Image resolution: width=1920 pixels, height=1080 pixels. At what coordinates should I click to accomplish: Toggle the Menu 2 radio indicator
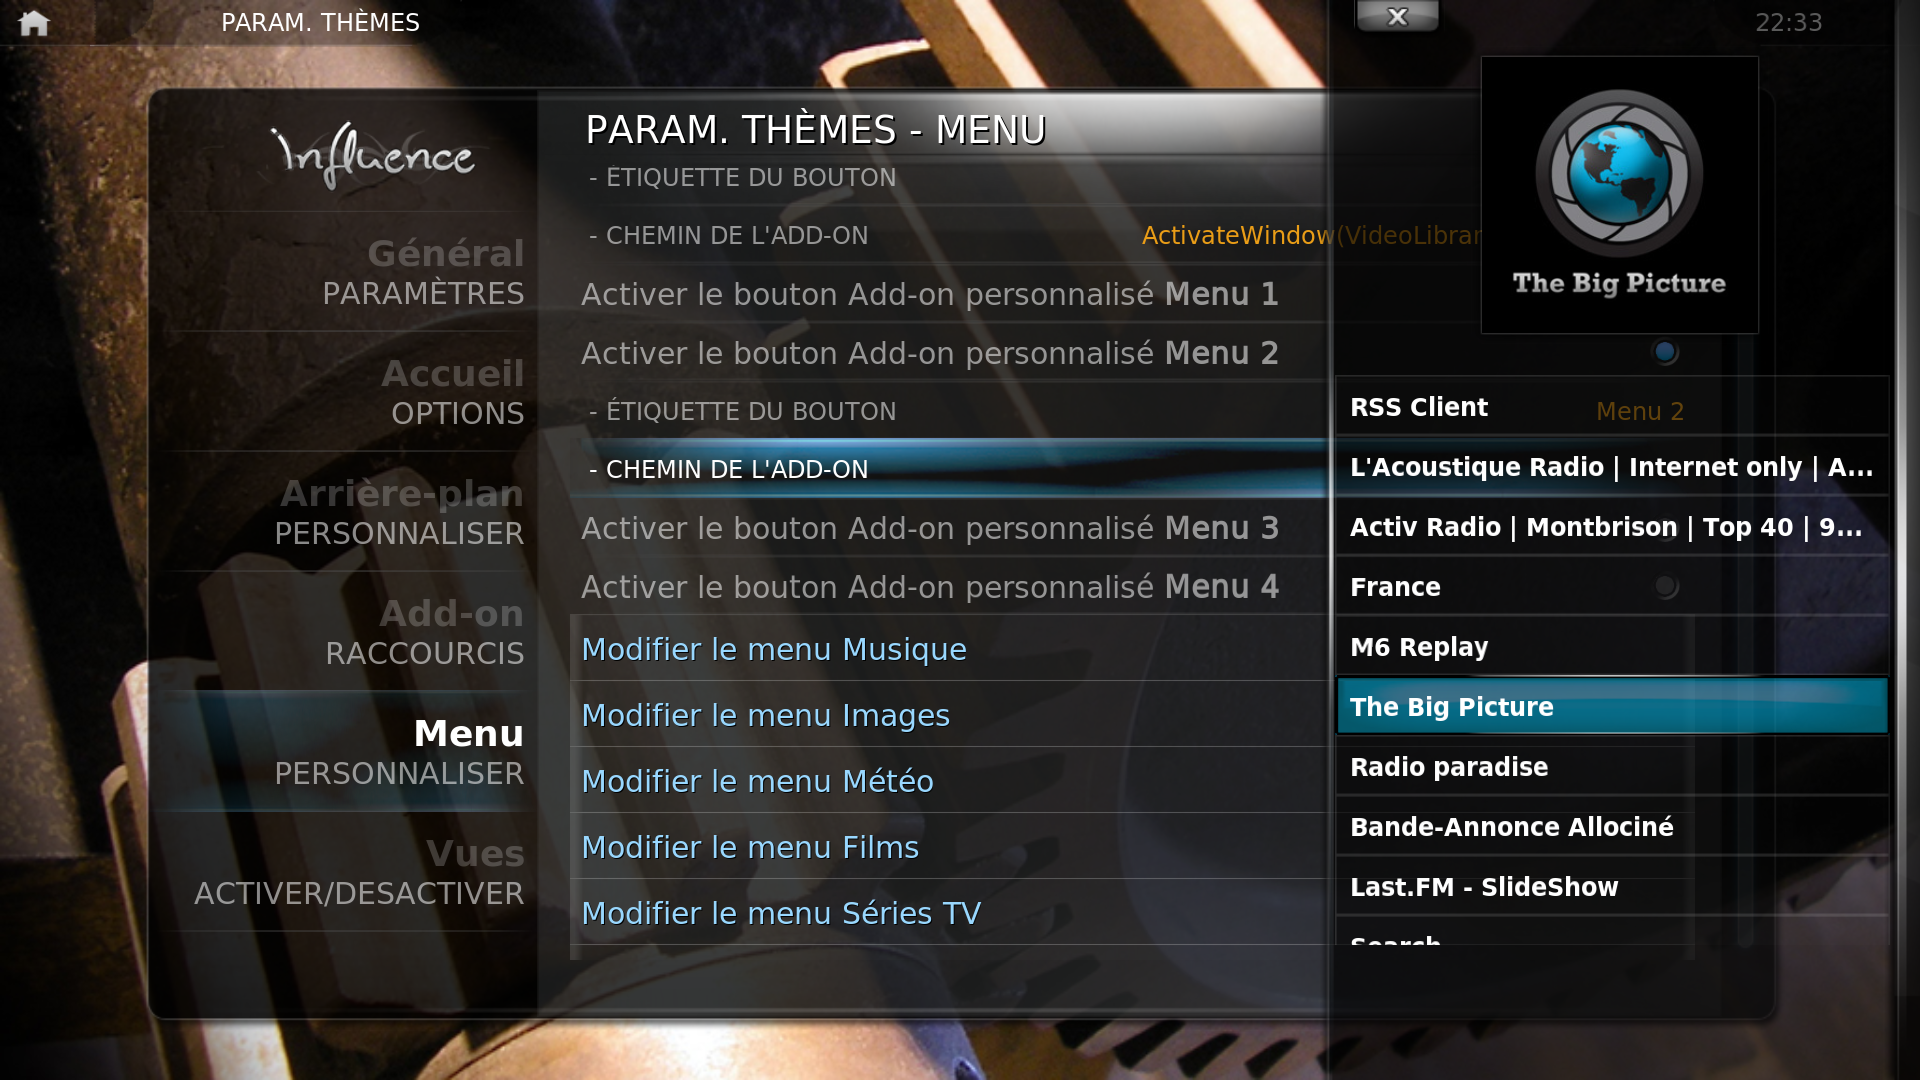click(1665, 352)
